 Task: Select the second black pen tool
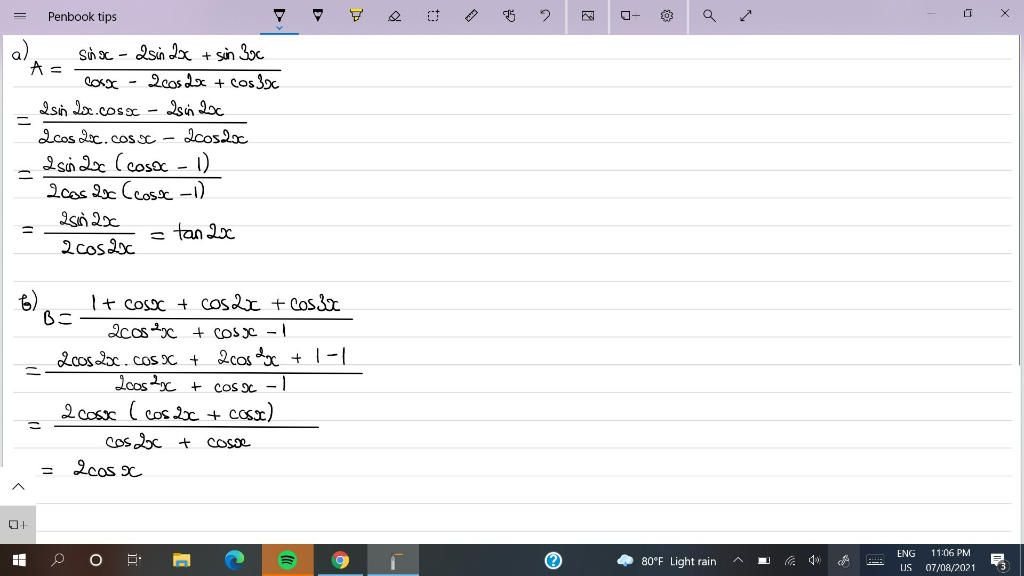pos(317,15)
